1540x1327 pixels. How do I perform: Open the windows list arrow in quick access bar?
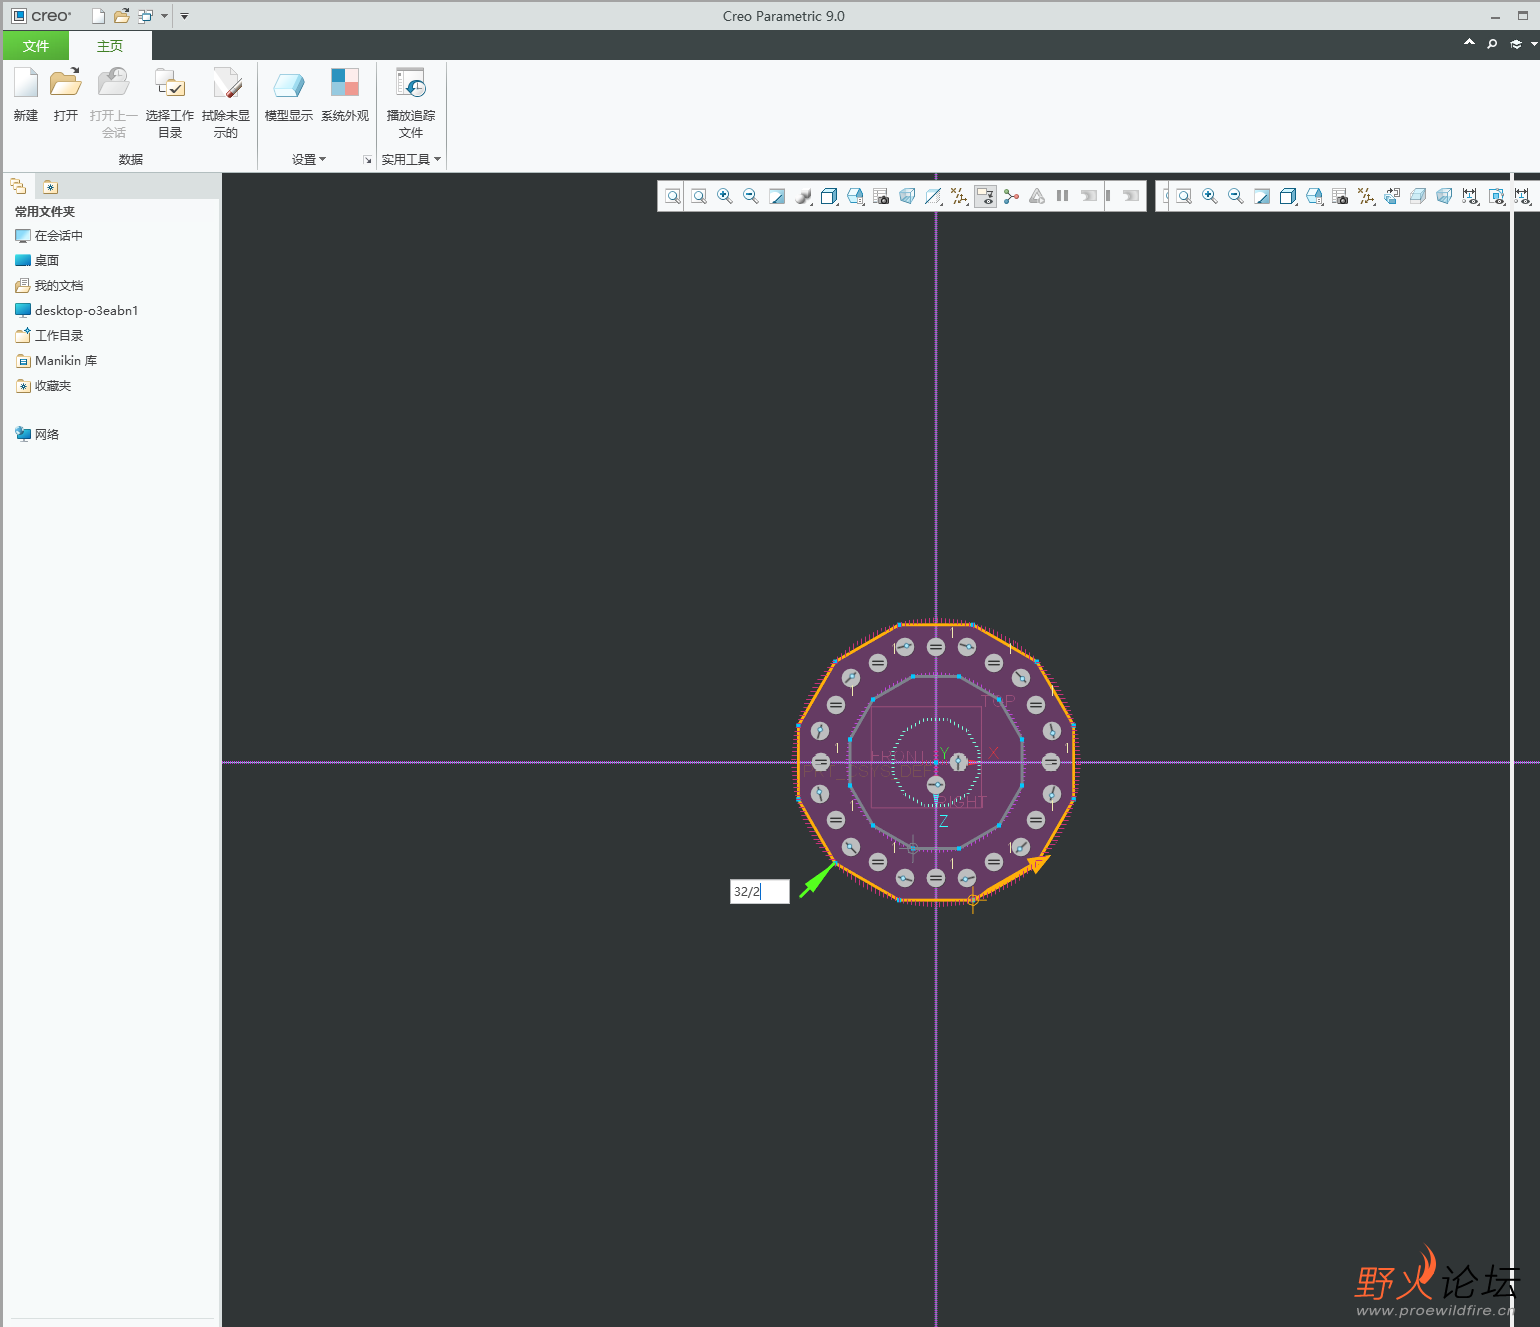tap(165, 16)
